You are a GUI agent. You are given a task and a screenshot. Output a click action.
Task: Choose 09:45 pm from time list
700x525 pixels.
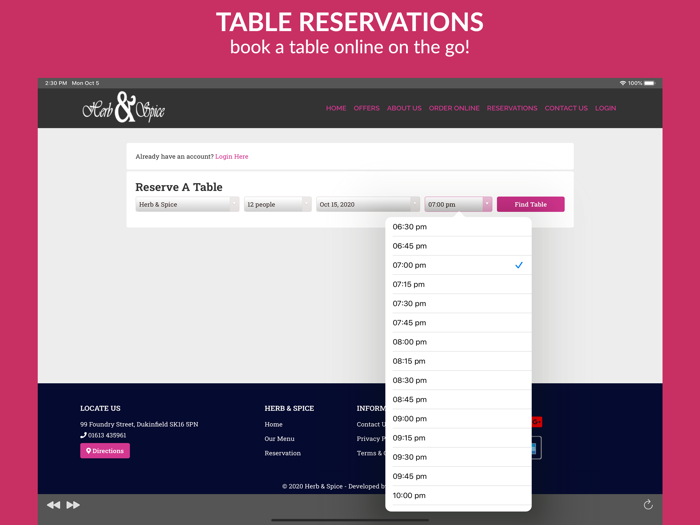pyautogui.click(x=458, y=476)
